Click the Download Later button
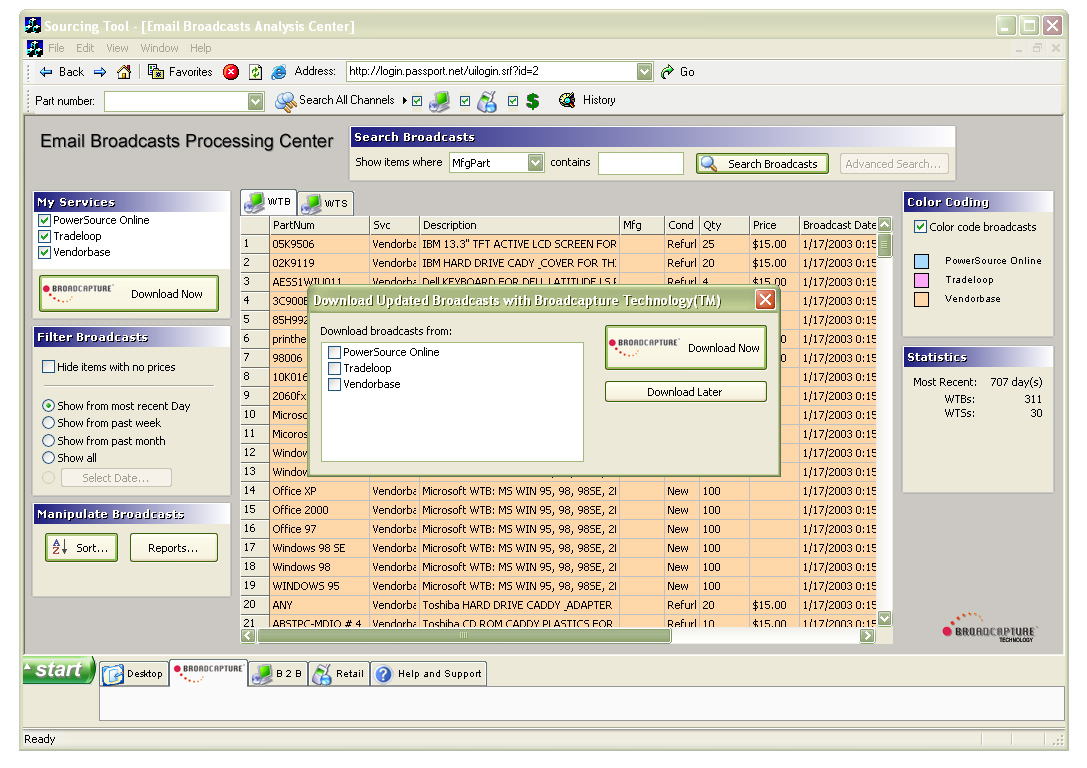Viewport: 1087px width, 768px height. tap(686, 392)
